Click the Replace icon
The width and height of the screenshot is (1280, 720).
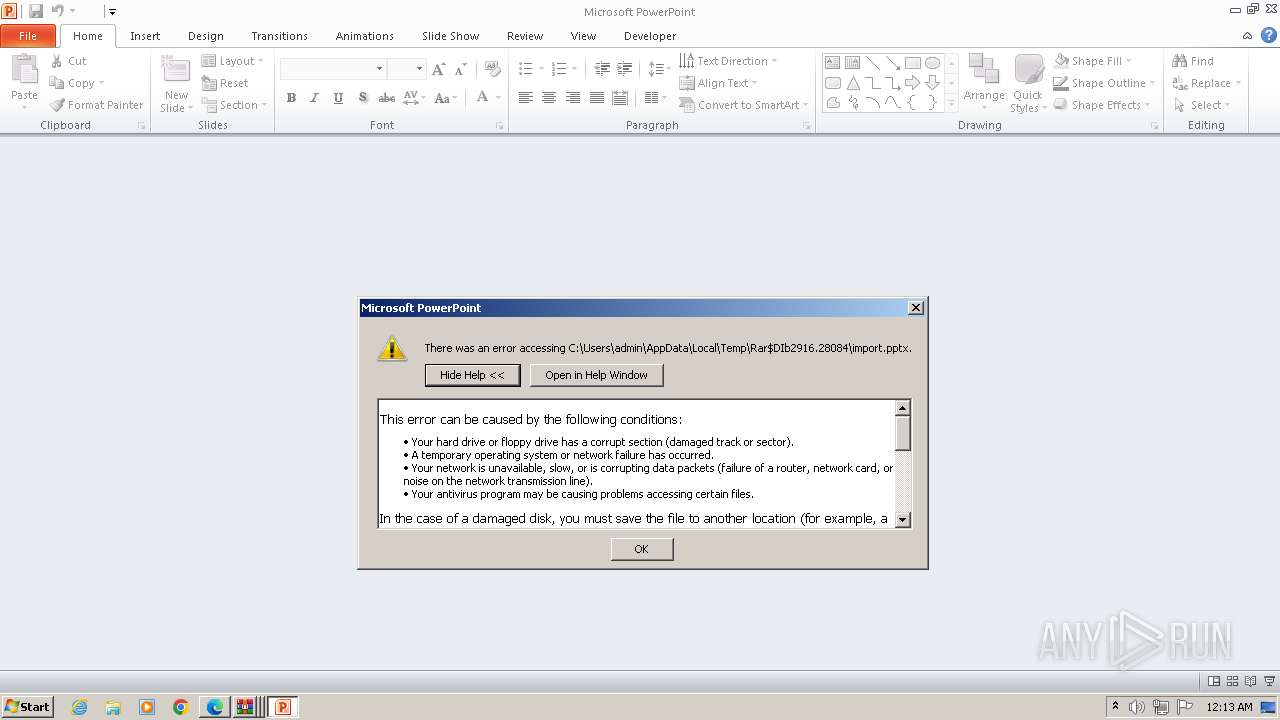[x=1180, y=83]
